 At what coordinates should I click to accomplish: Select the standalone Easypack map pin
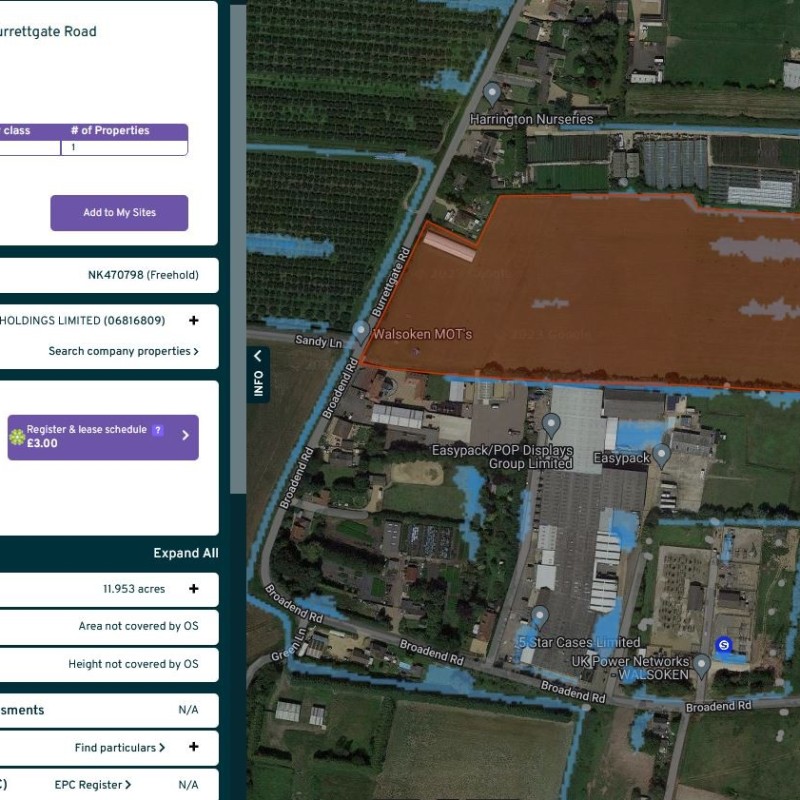coord(661,455)
